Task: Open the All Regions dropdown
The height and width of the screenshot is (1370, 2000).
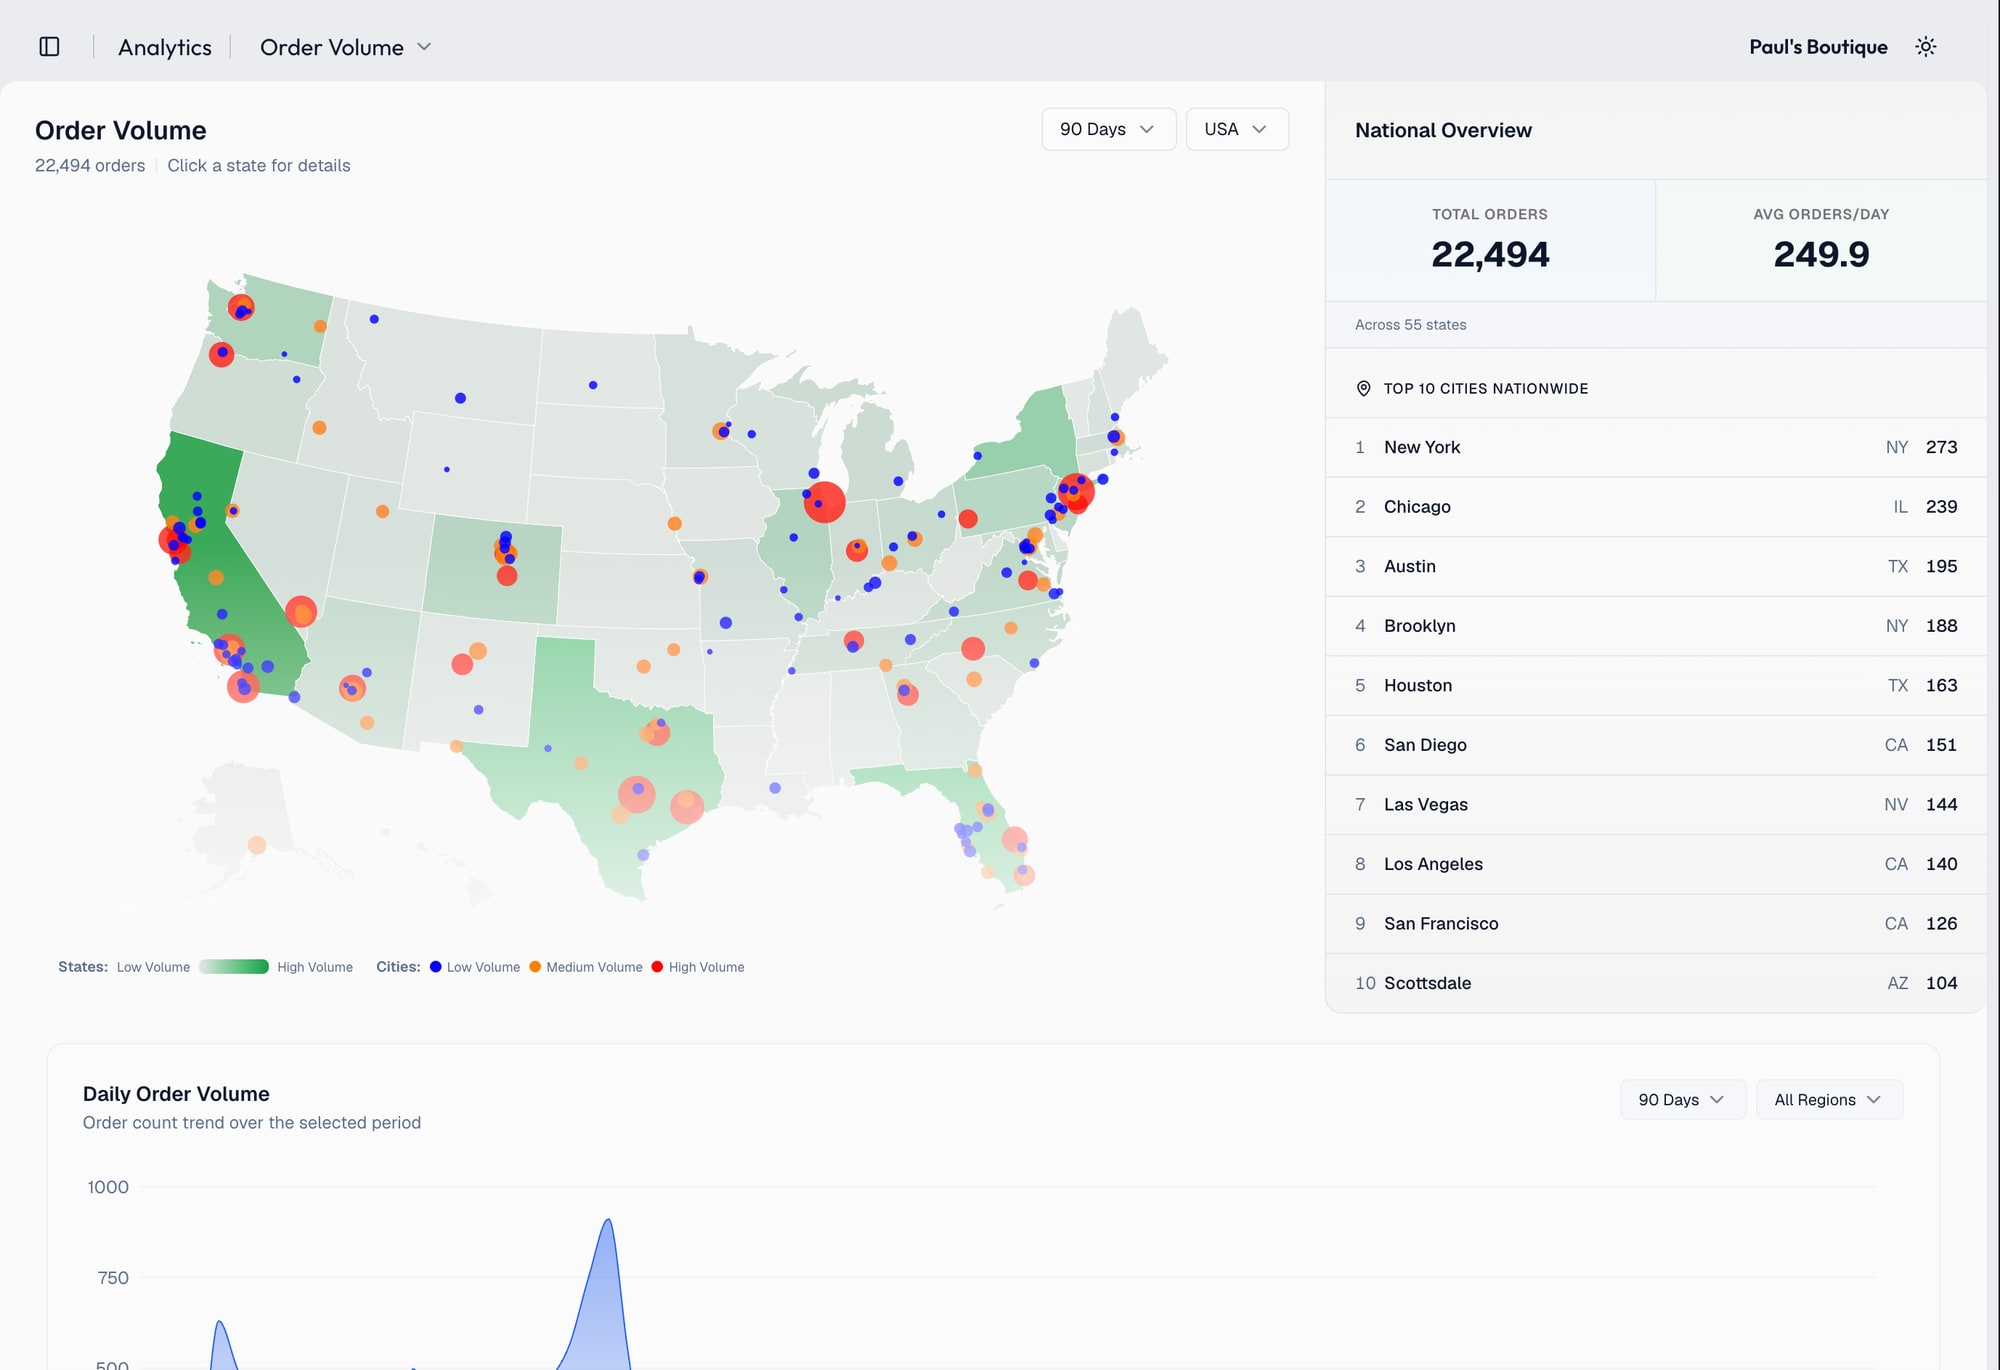Action: point(1828,1100)
